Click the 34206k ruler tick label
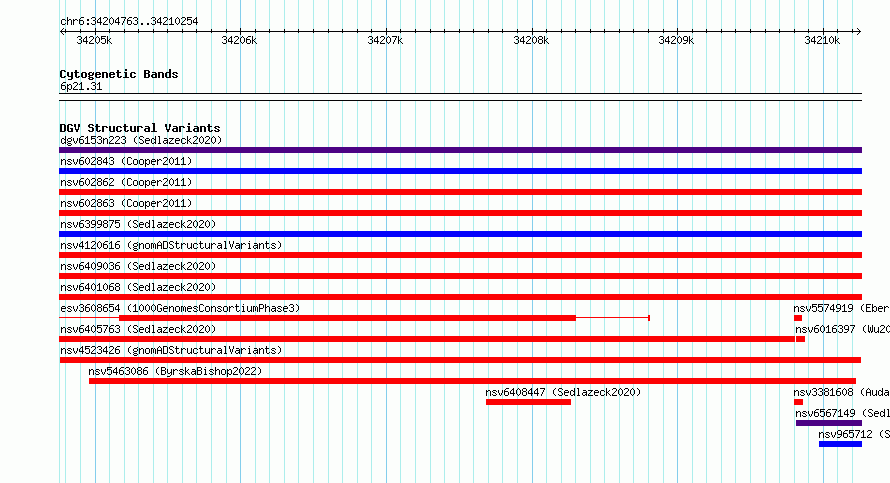This screenshot has width=890, height=483. (239, 40)
